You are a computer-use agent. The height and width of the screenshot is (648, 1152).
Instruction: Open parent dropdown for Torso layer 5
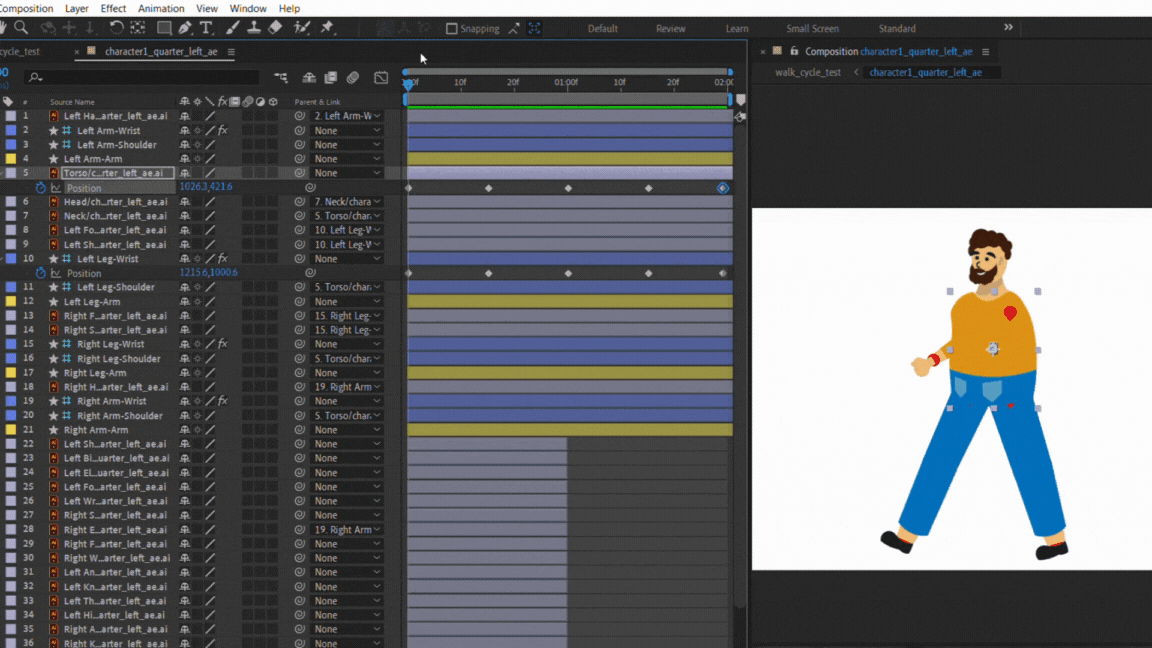tap(346, 173)
